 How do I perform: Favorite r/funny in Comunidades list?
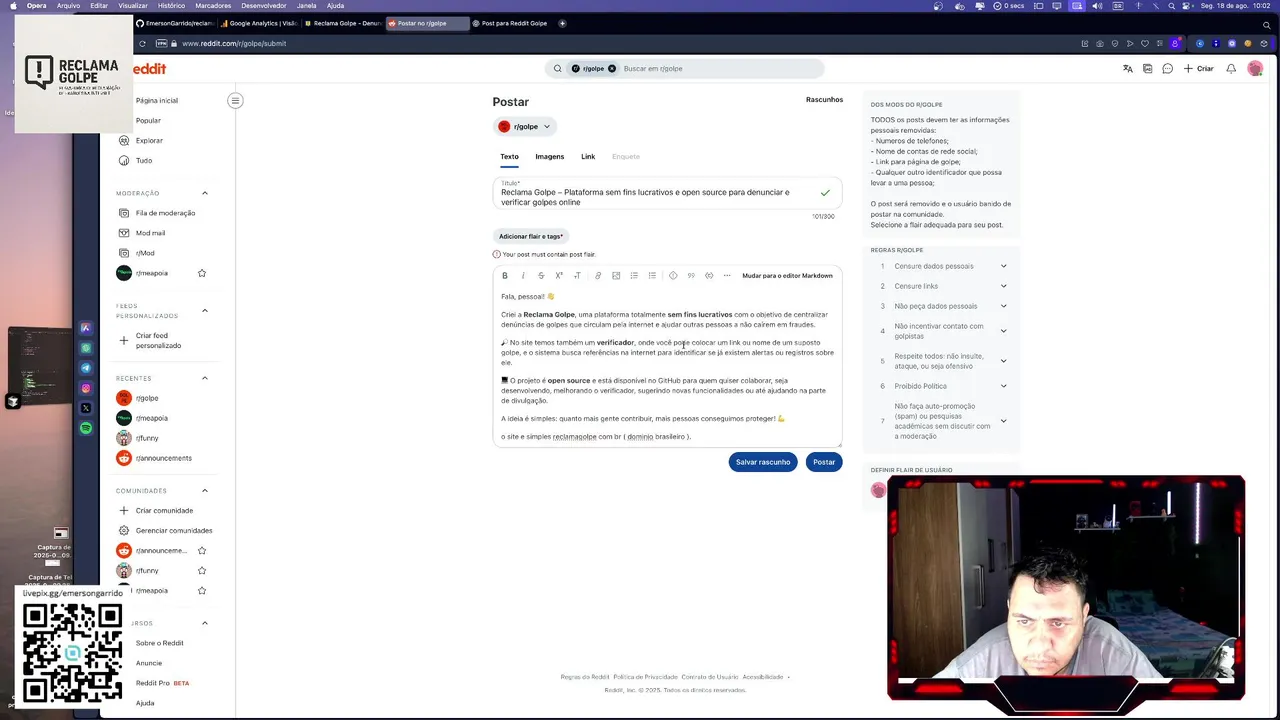click(202, 571)
